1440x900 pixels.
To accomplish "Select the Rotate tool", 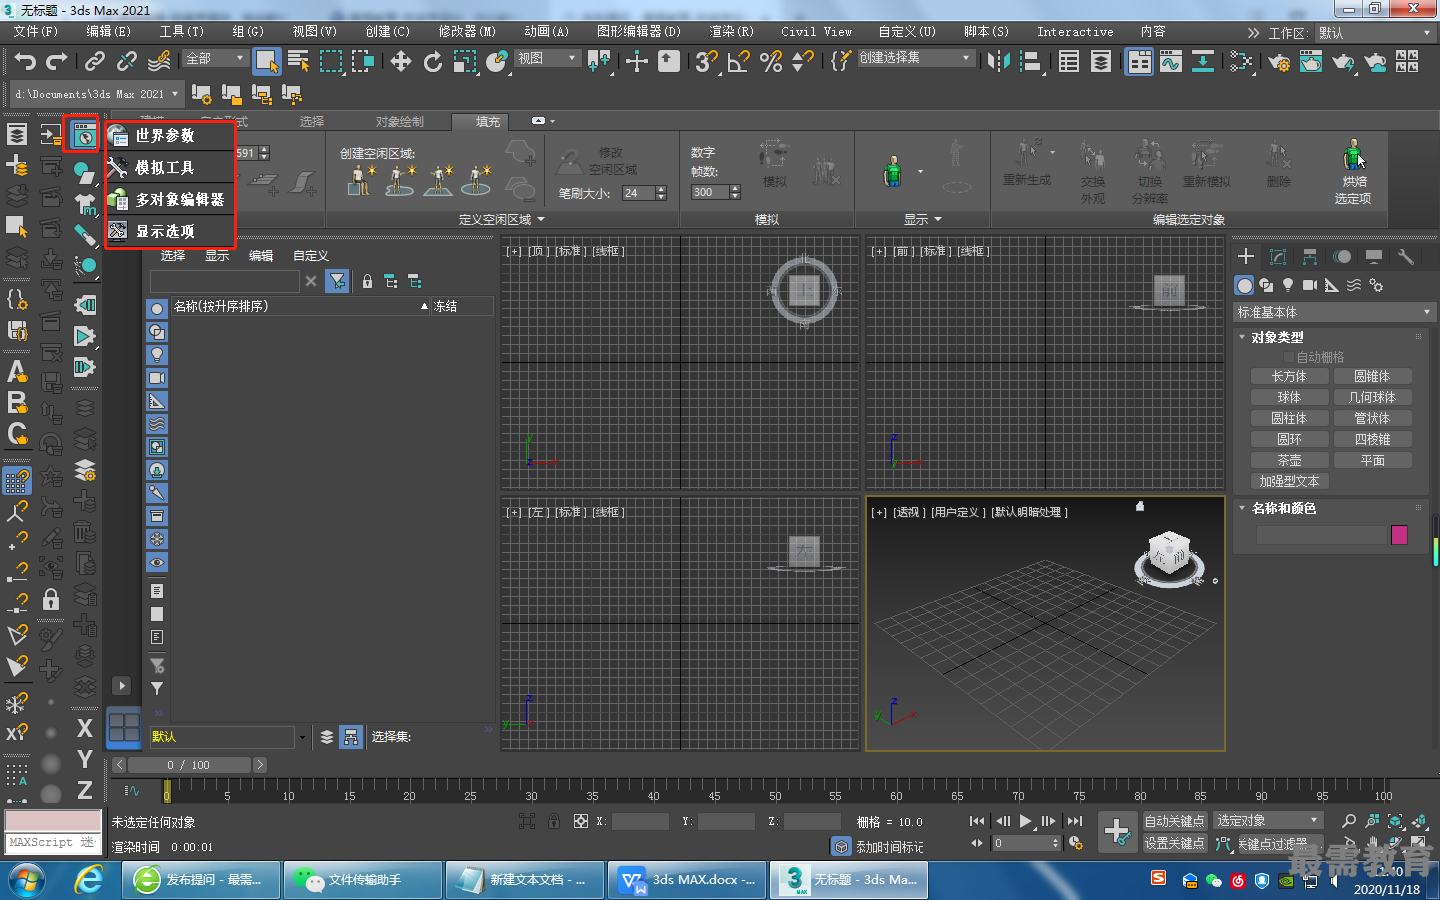I will pyautogui.click(x=433, y=62).
